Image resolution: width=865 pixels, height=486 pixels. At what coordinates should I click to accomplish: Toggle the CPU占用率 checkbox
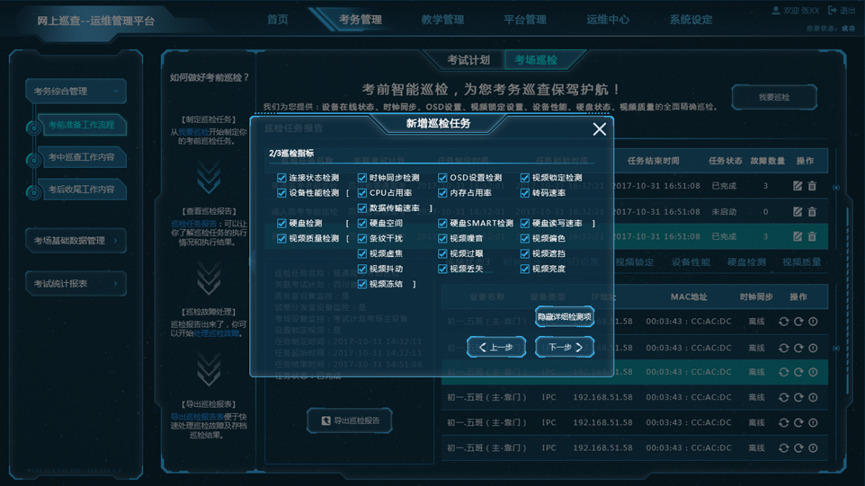362,193
